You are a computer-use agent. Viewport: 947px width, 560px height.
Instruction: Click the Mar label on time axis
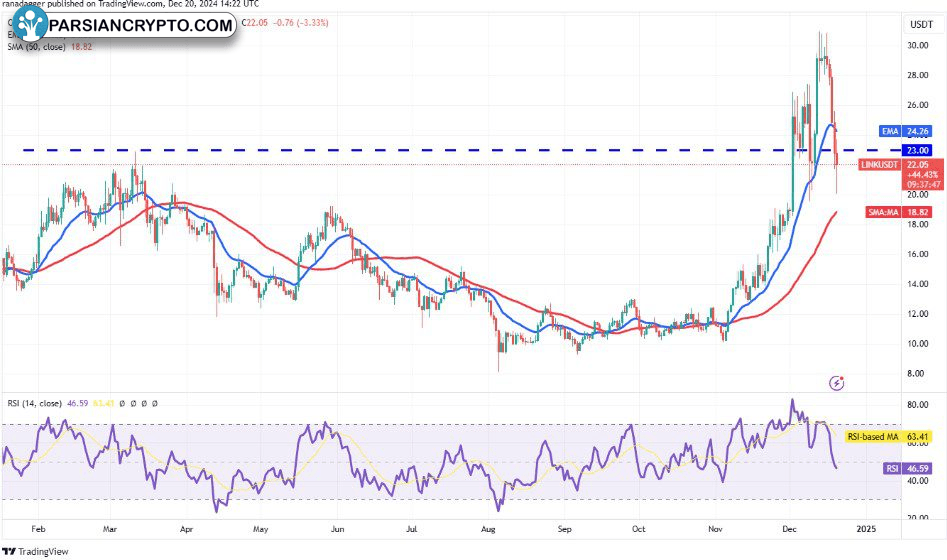click(110, 529)
